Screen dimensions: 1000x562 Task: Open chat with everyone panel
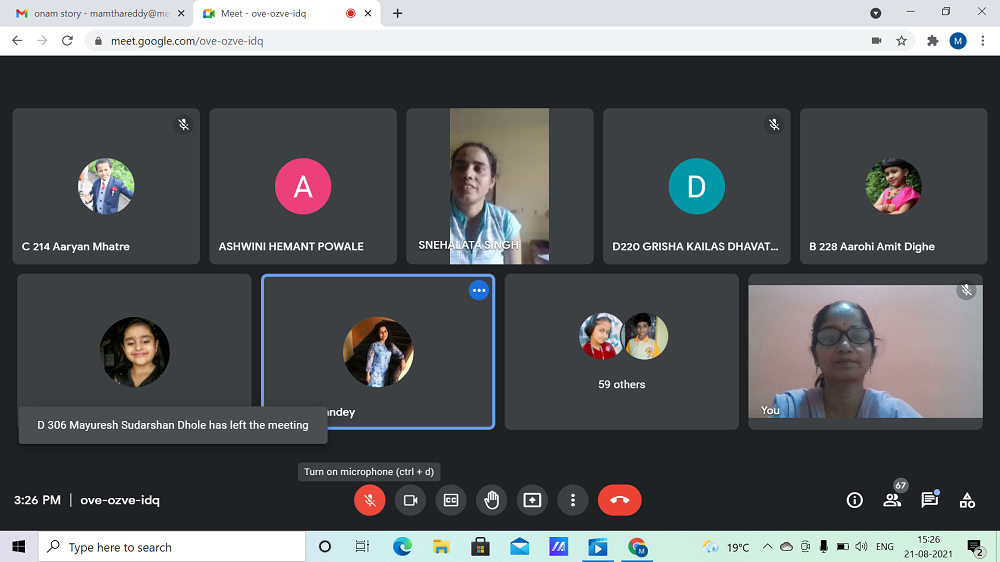click(x=929, y=500)
